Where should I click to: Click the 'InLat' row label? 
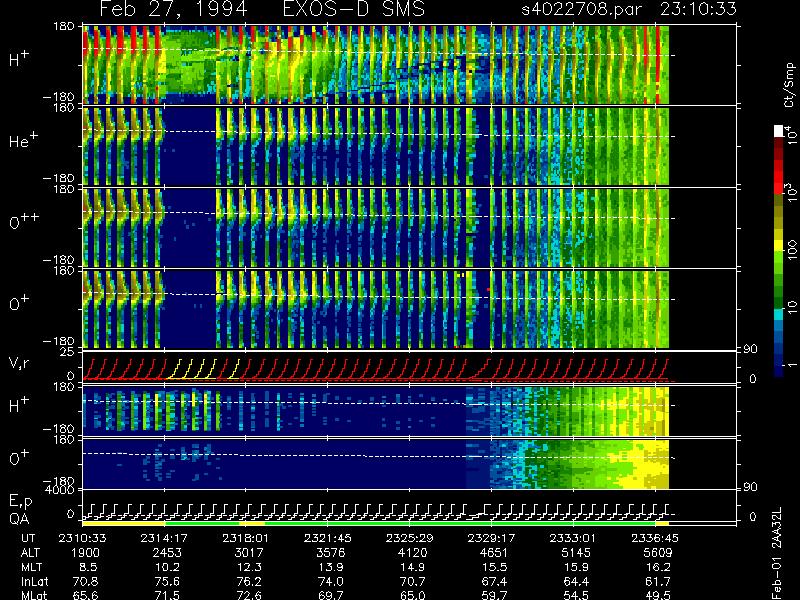coord(34,582)
